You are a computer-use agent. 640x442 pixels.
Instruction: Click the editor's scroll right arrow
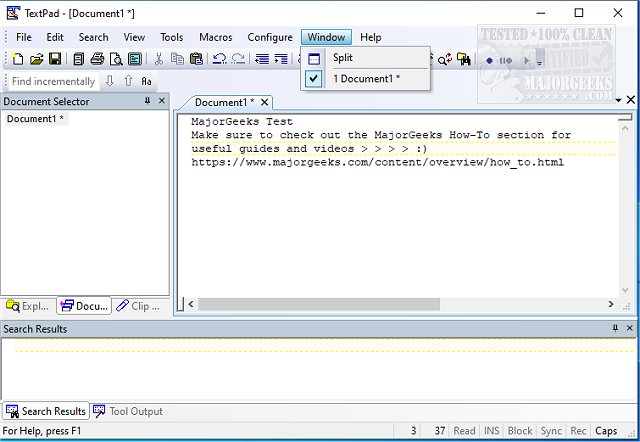coord(611,304)
